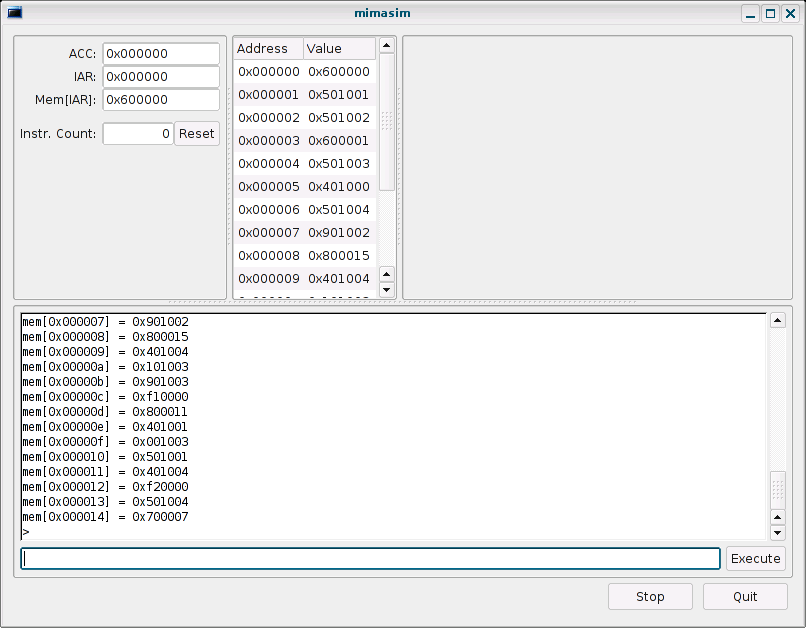Click the ACC register field
806x628 pixels.
pos(161,54)
